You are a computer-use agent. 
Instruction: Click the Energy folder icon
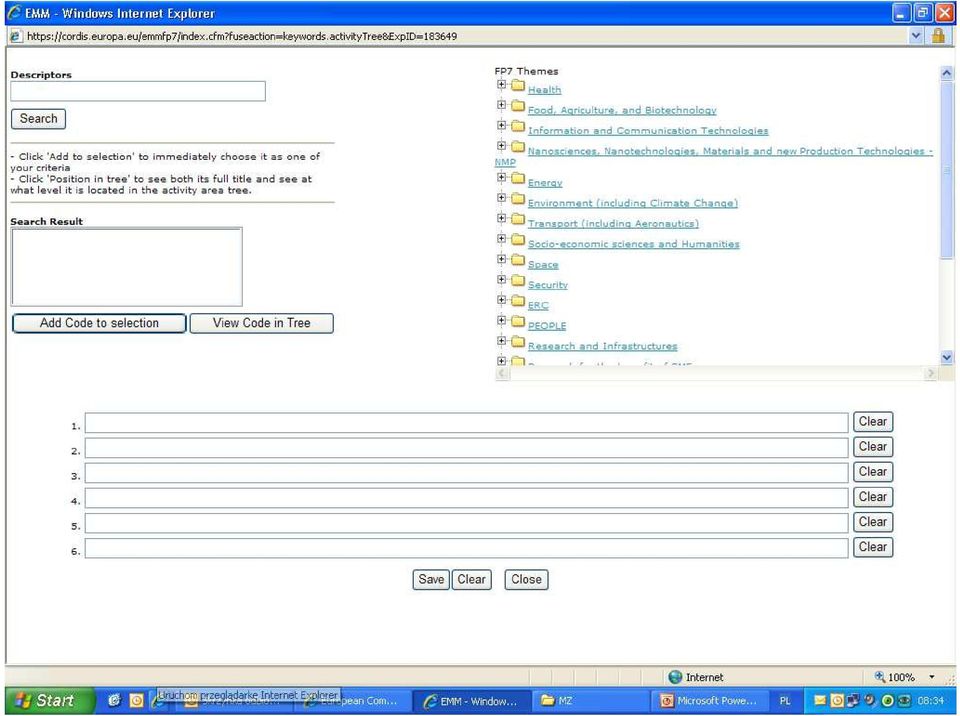(x=518, y=178)
